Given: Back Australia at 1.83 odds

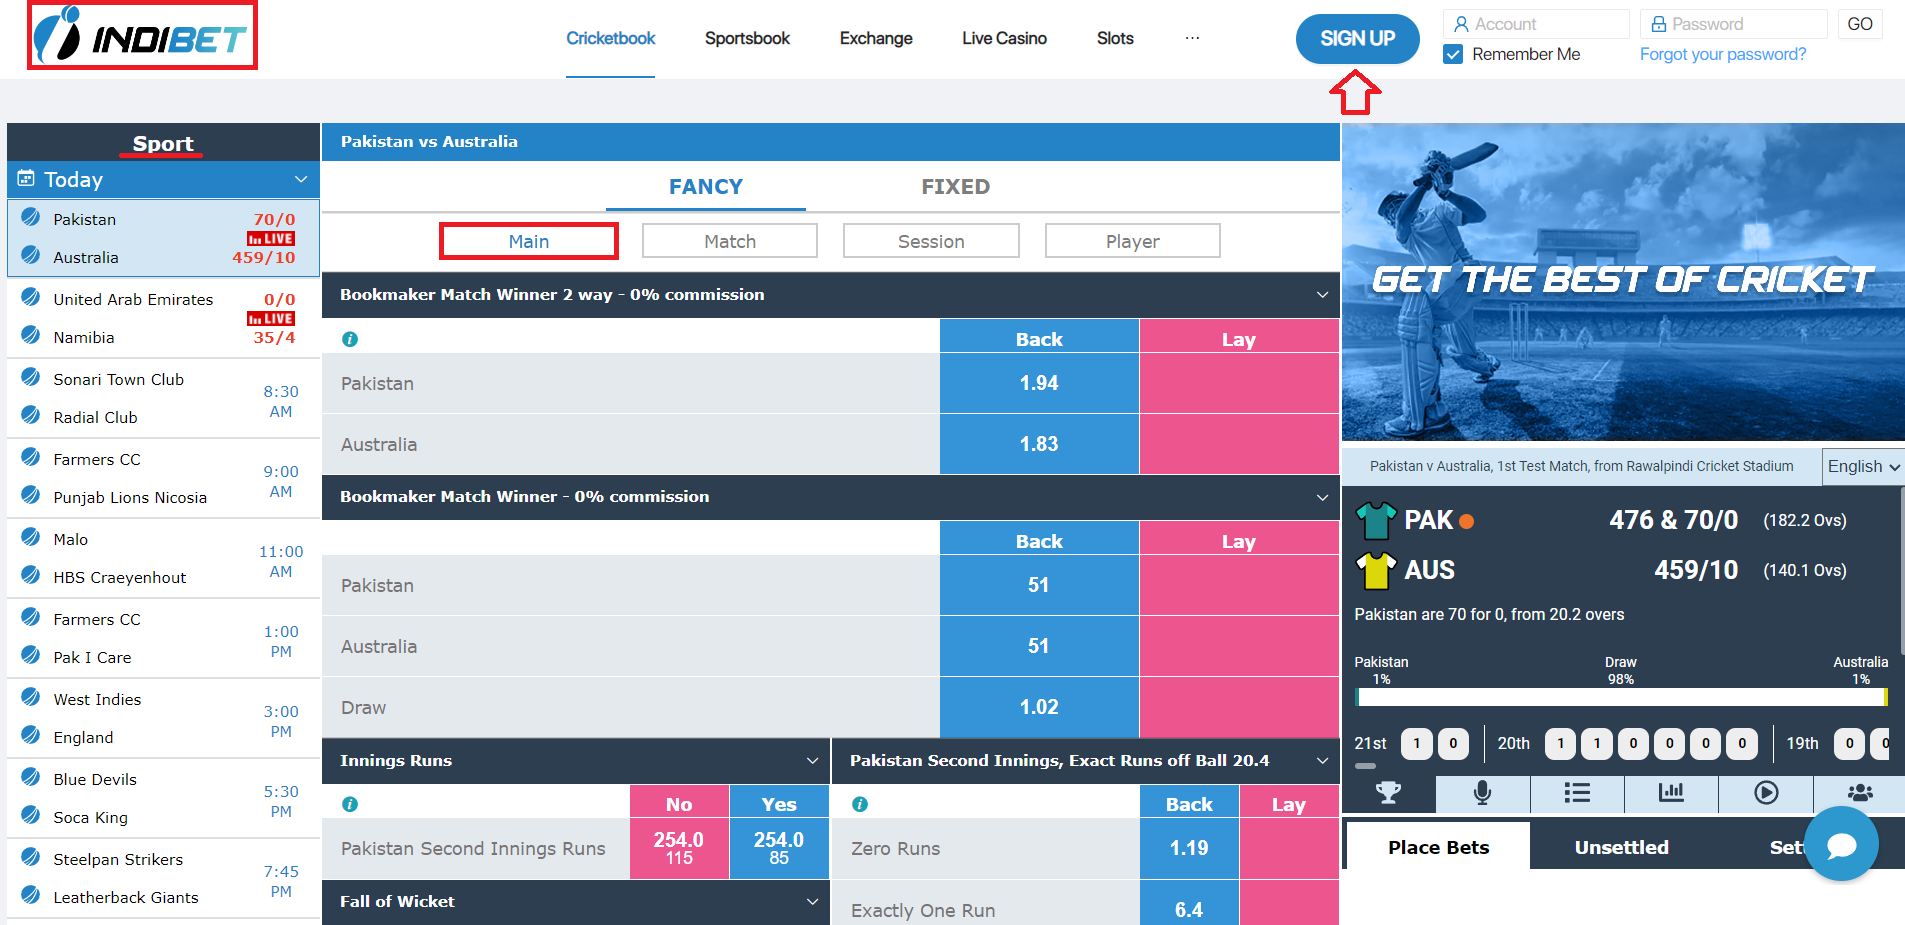Looking at the screenshot, I should coord(1039,444).
